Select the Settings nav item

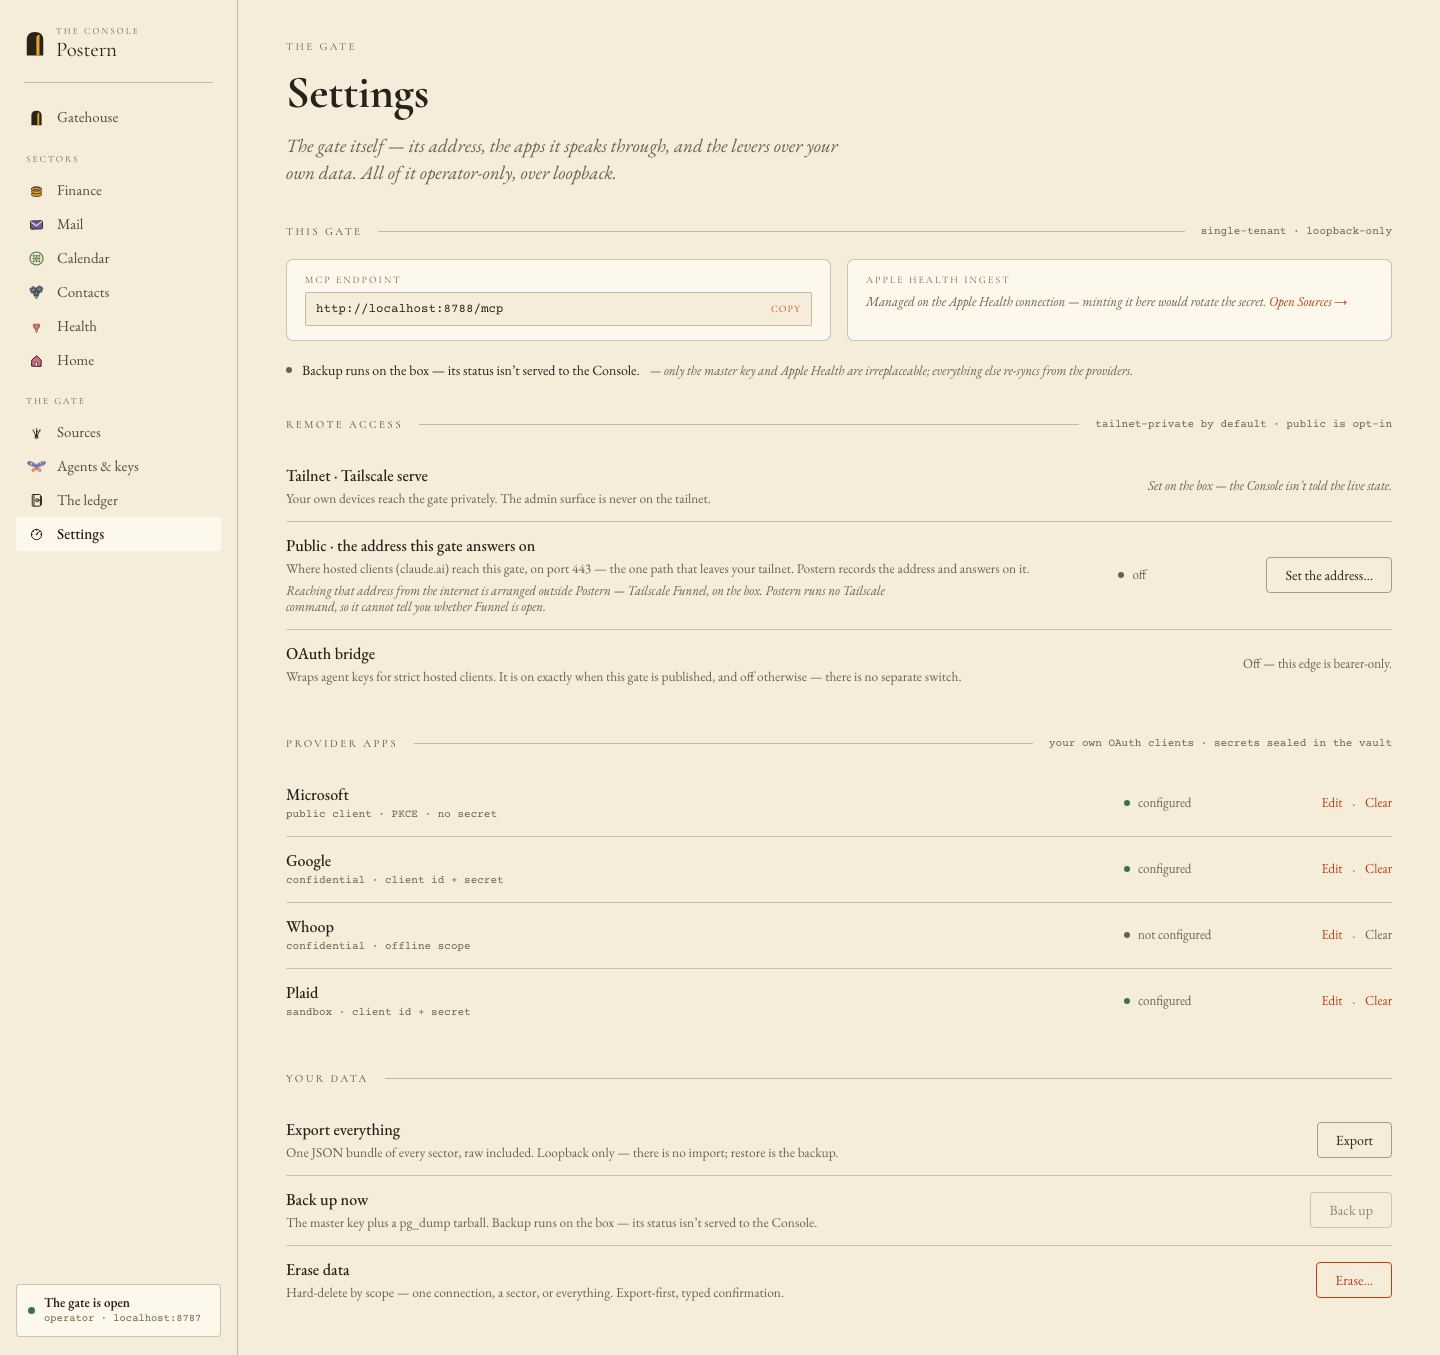118,535
